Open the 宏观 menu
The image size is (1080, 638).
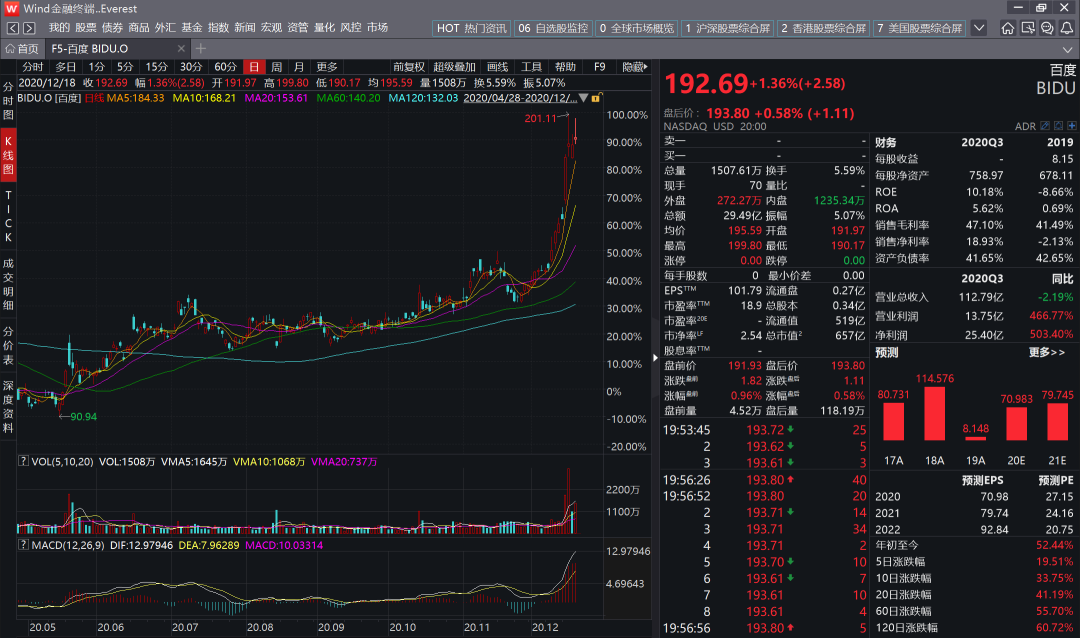pyautogui.click(x=271, y=28)
